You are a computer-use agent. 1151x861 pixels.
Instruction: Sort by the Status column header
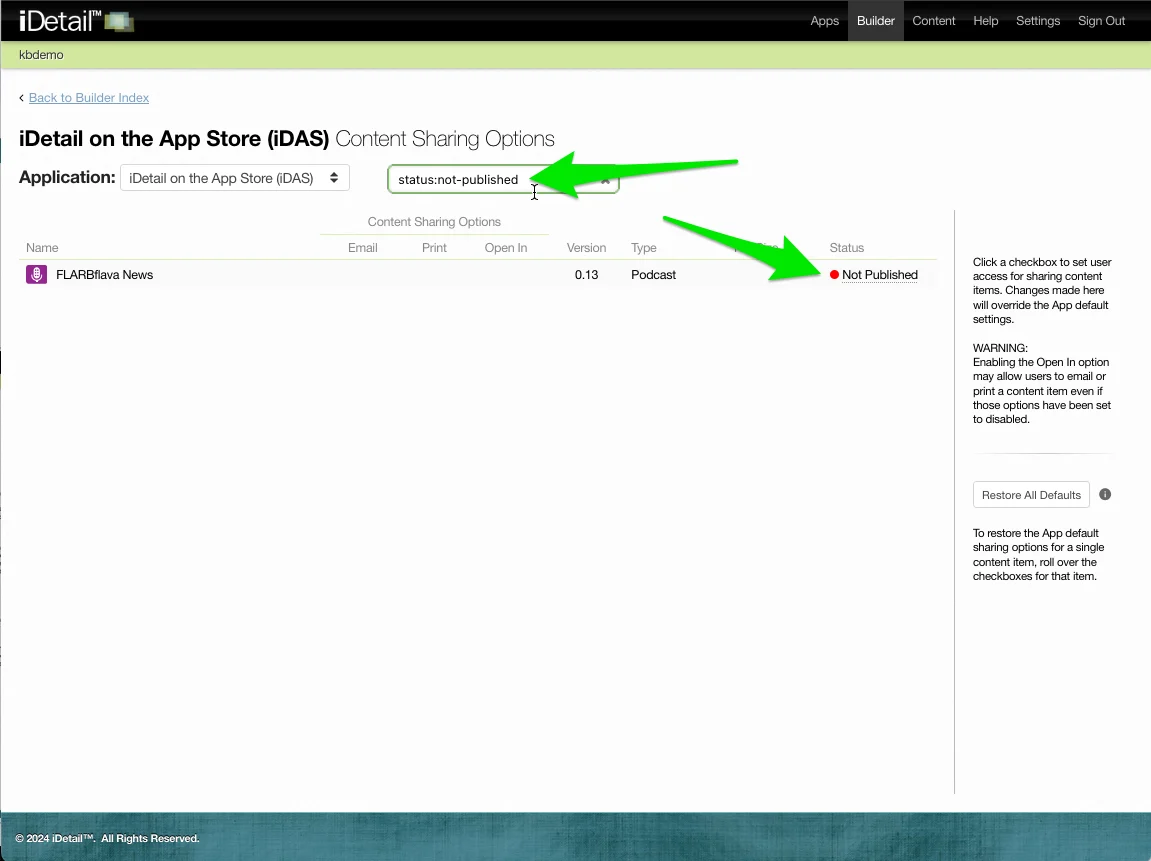click(846, 247)
